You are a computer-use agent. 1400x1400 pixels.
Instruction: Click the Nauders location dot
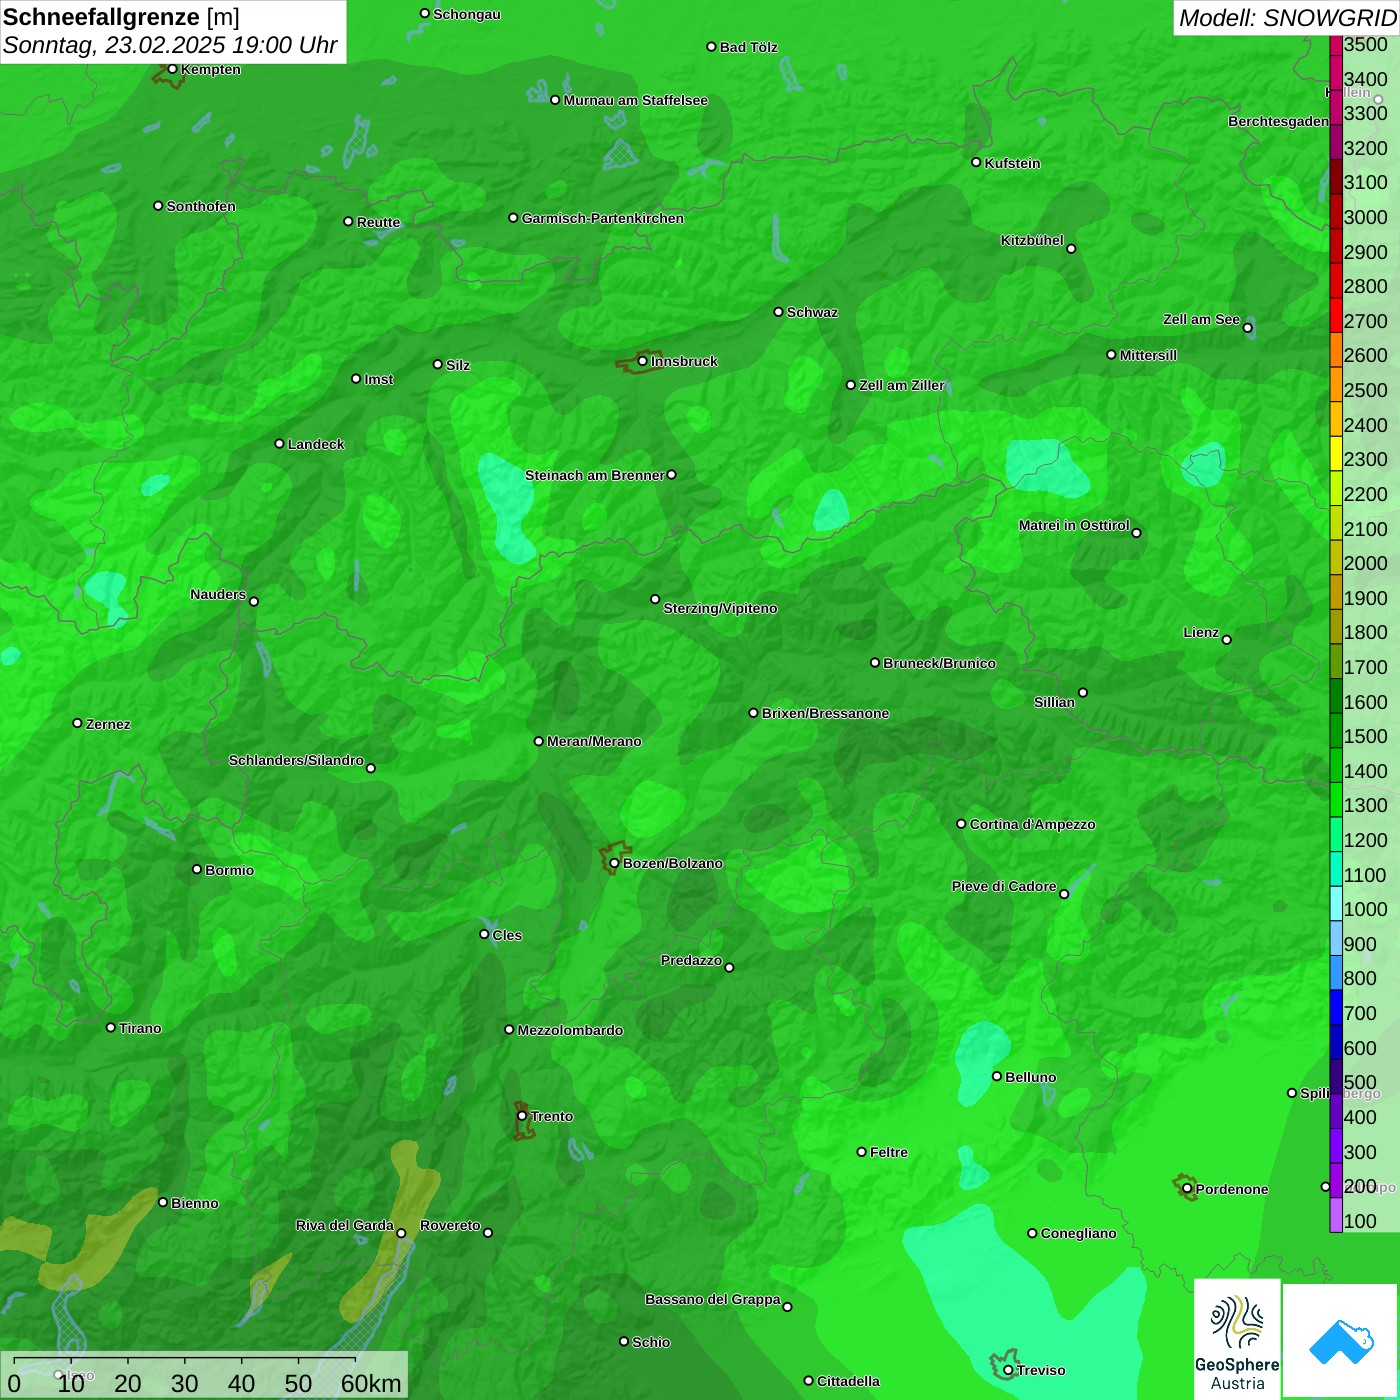pos(254,601)
